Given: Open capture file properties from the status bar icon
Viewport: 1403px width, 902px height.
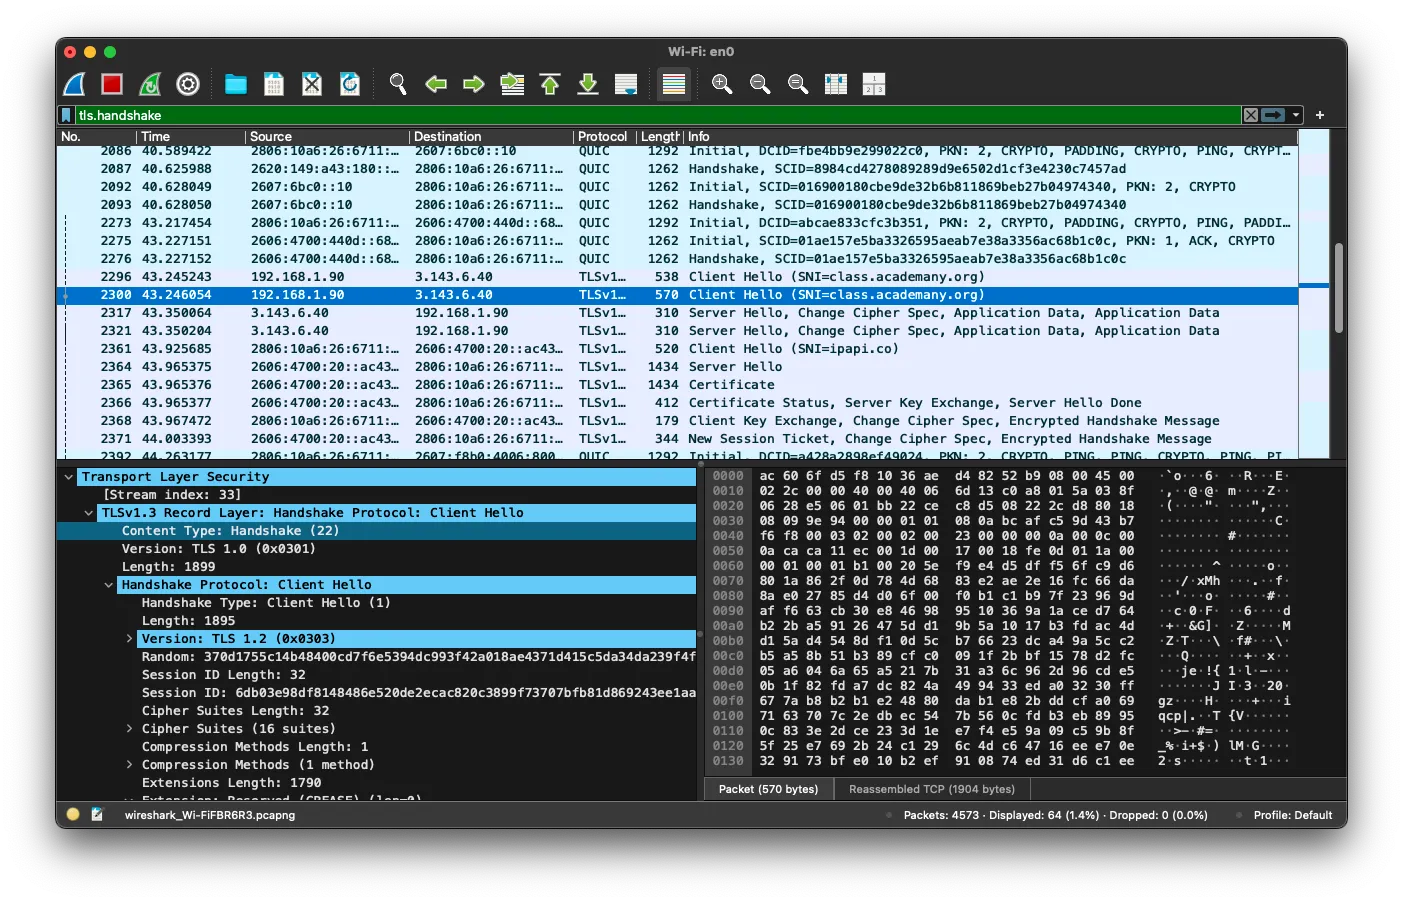Looking at the screenshot, I should (97, 815).
